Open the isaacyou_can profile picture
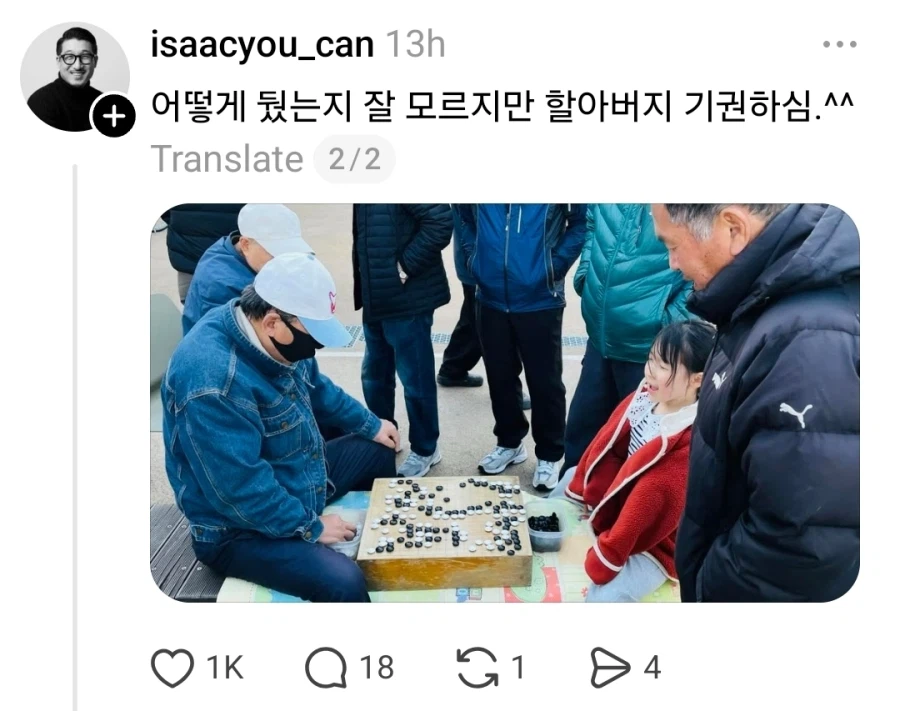The width and height of the screenshot is (900, 711). pos(75,77)
